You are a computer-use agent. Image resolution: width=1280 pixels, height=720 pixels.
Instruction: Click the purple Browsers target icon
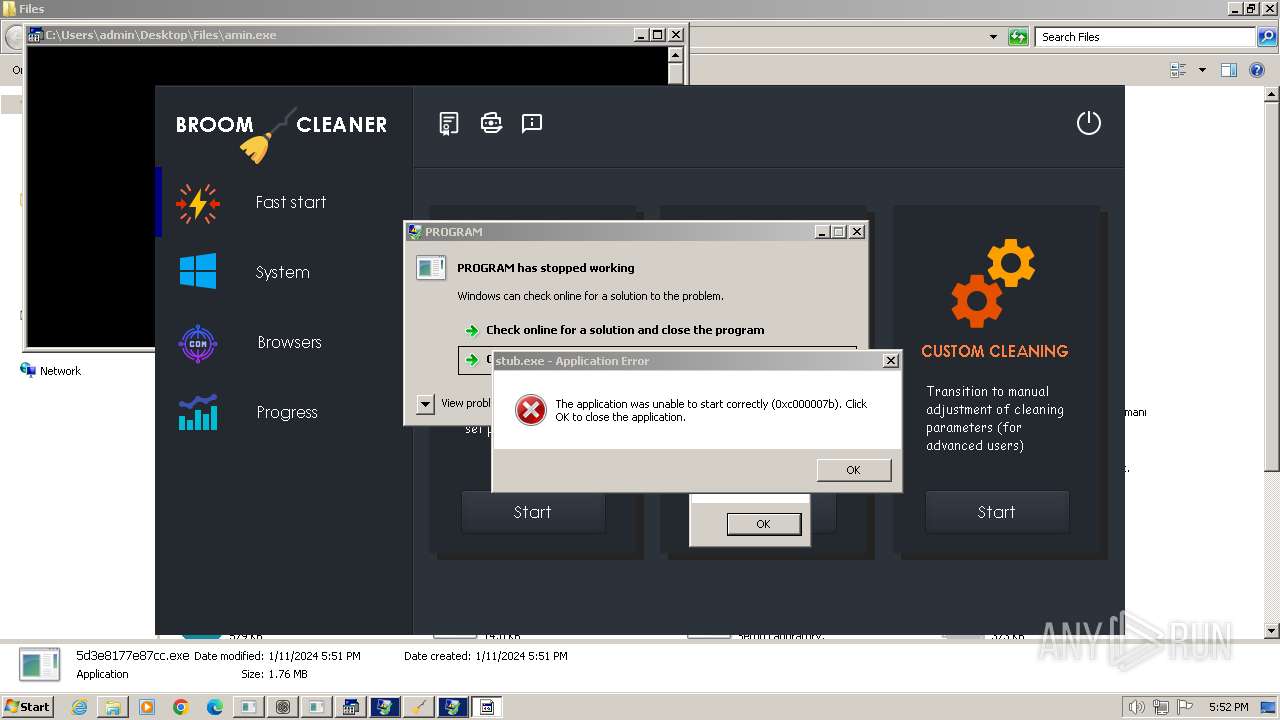coord(198,343)
